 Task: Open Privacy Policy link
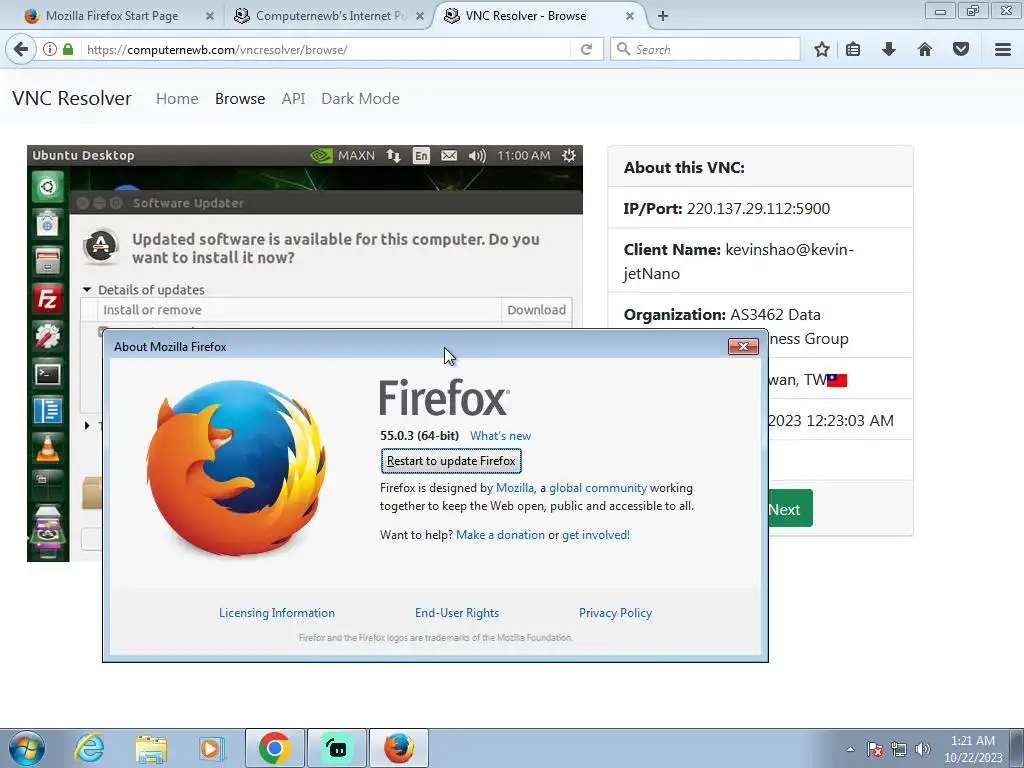(615, 613)
